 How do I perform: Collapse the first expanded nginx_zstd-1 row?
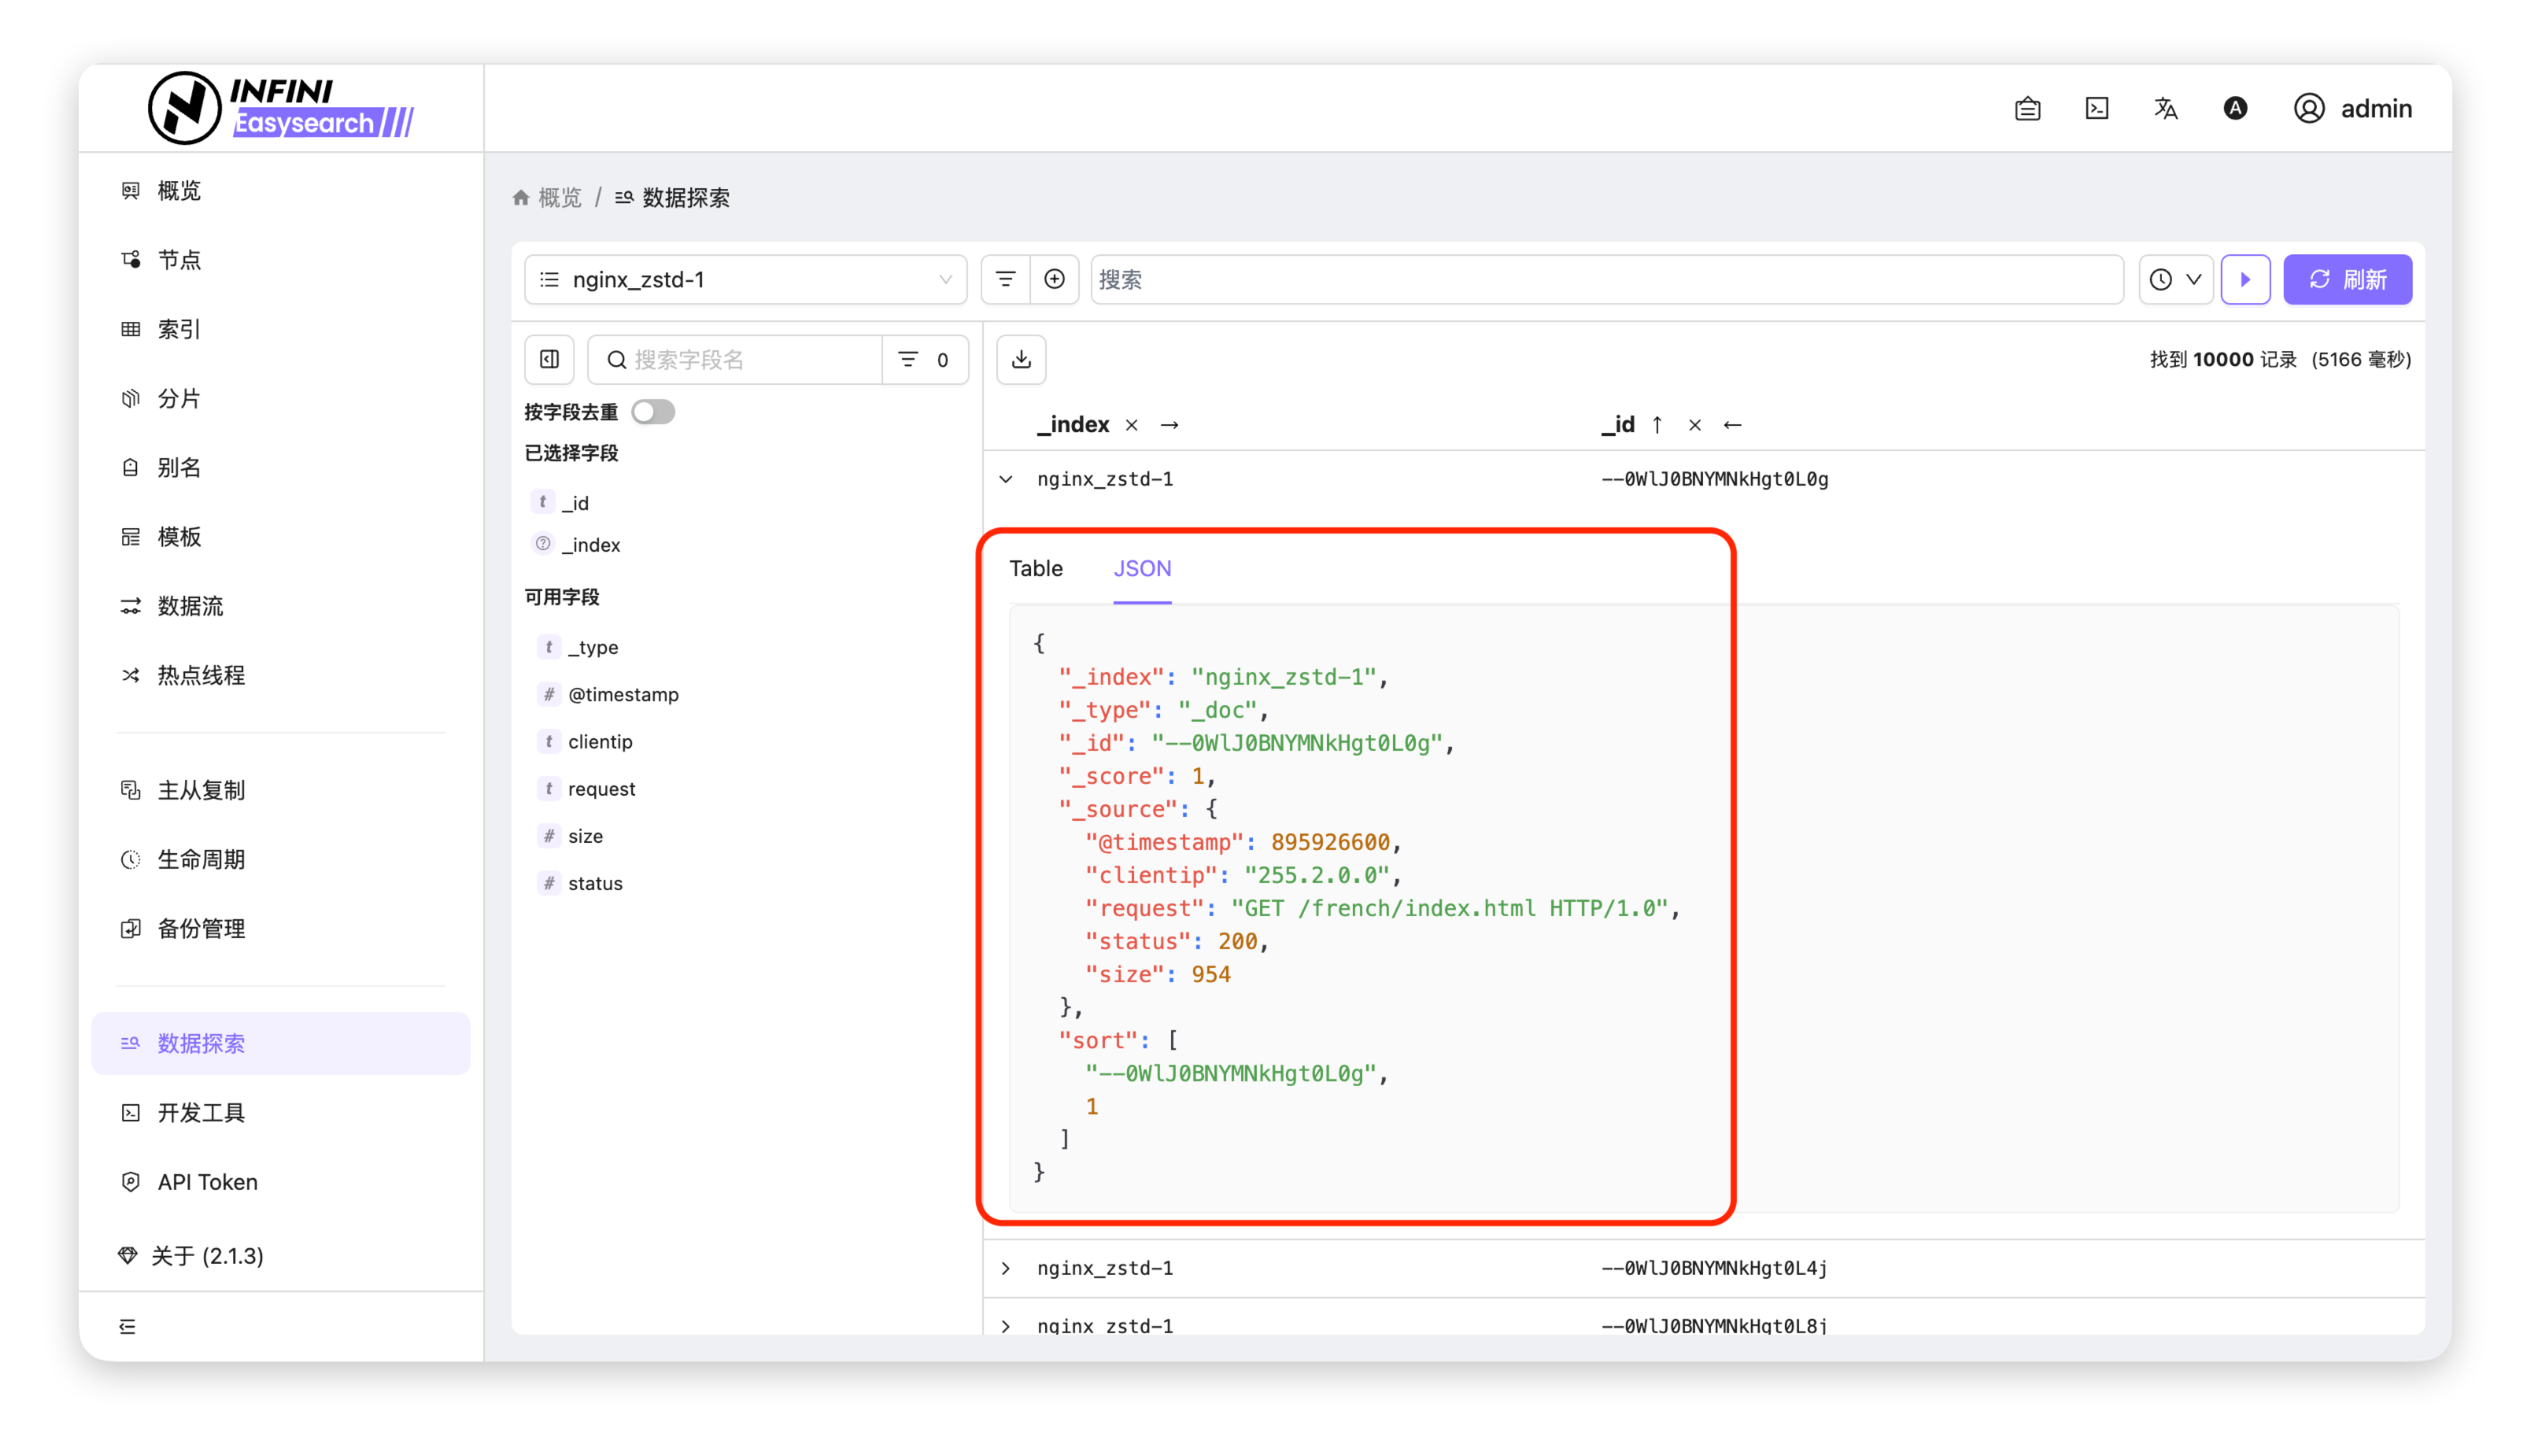[x=1006, y=479]
